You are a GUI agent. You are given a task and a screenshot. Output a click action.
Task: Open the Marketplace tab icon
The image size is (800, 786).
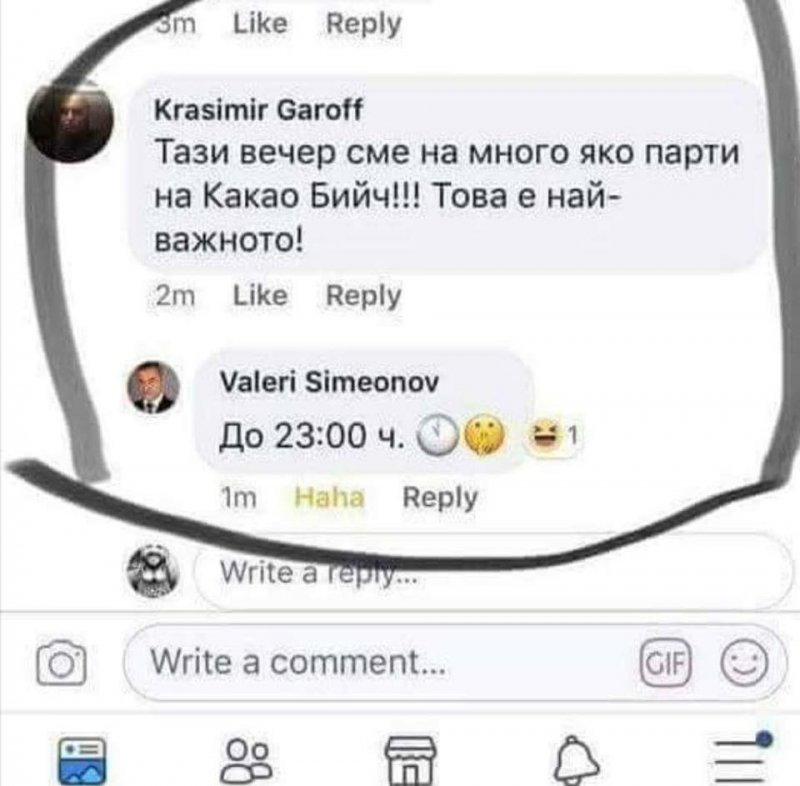(x=410, y=761)
